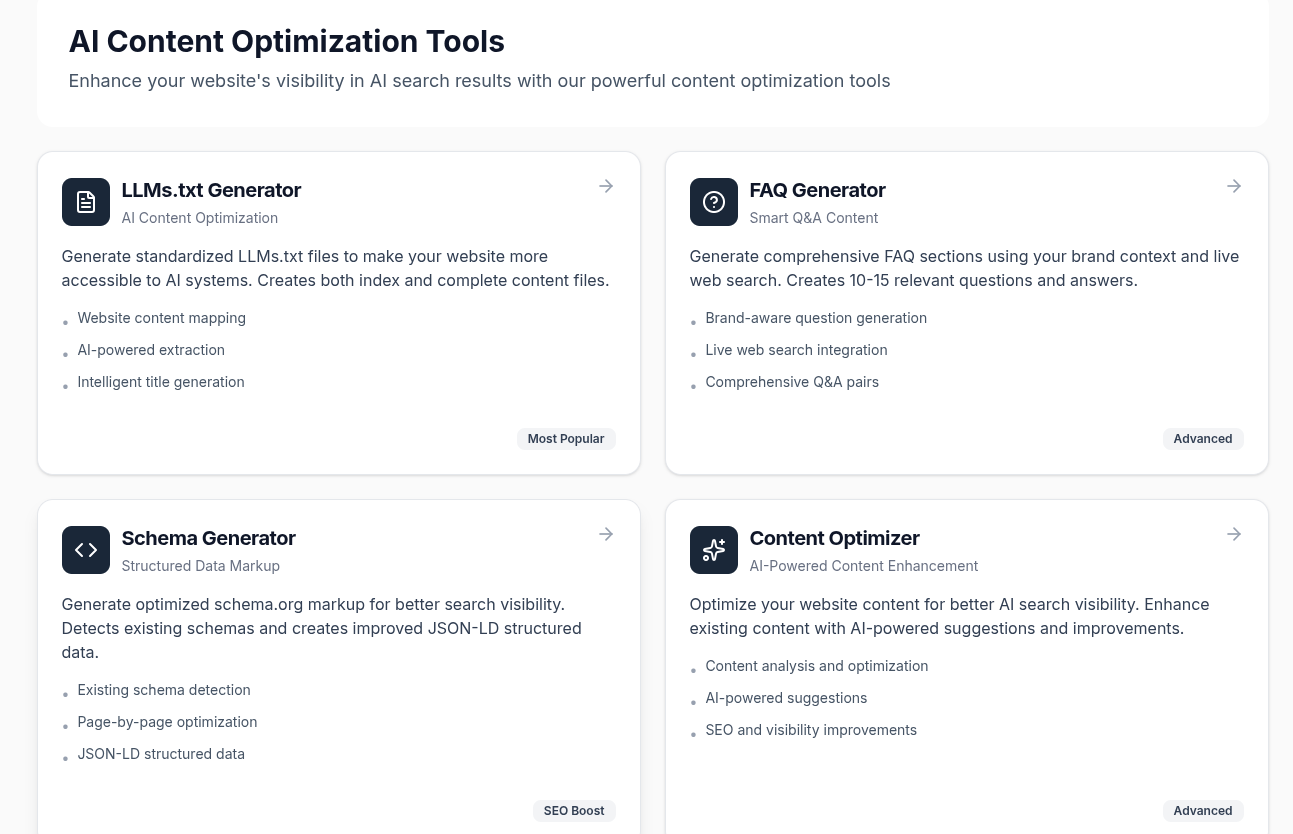Click 'Existing schema detection' feature text
Screen dimensions: 1293x834
coord(164,690)
